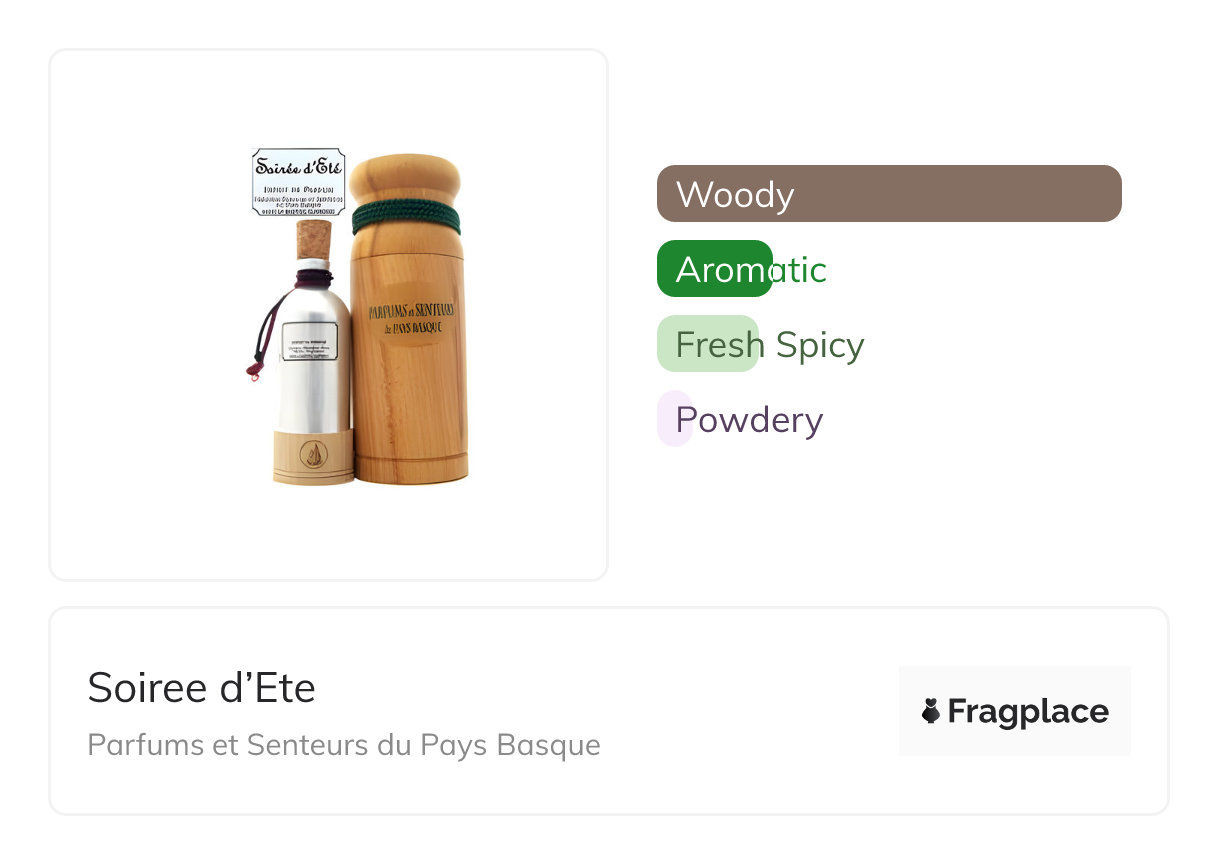Click the word Spicy in Fresh Spicy
This screenshot has height=864, width=1218.
820,346
